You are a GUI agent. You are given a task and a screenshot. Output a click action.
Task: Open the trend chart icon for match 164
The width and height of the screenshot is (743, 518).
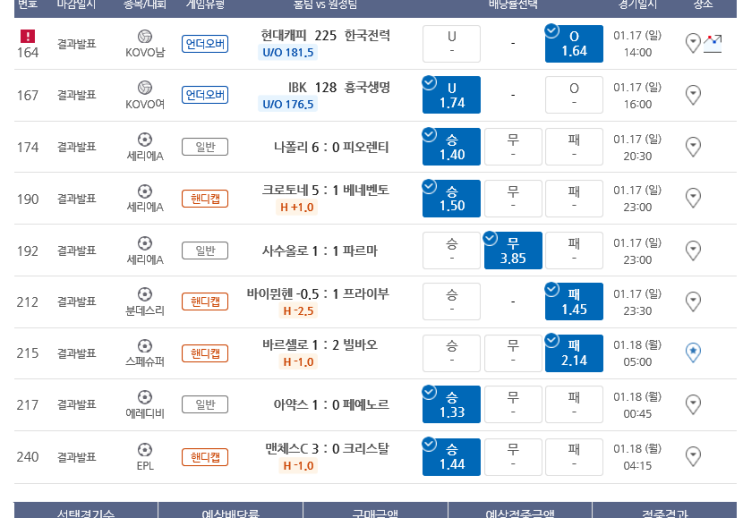pyautogui.click(x=712, y=44)
